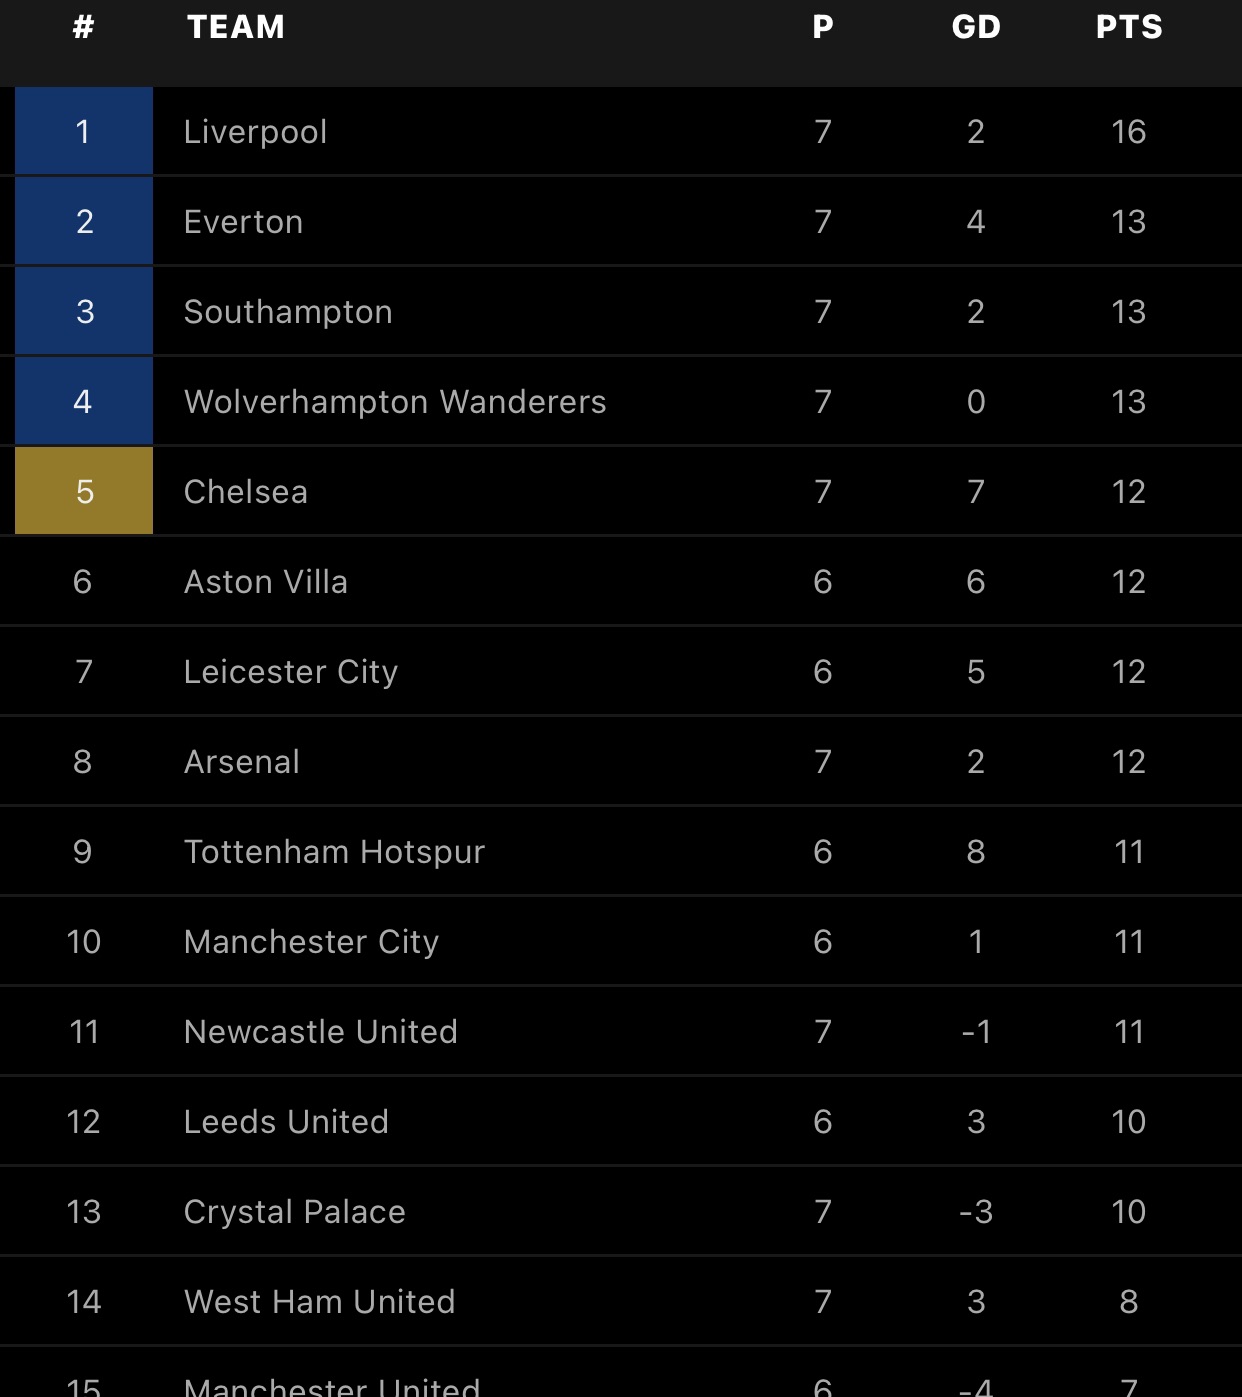Select West Ham United row
Image resolution: width=1242 pixels, height=1397 pixels.
(621, 1301)
